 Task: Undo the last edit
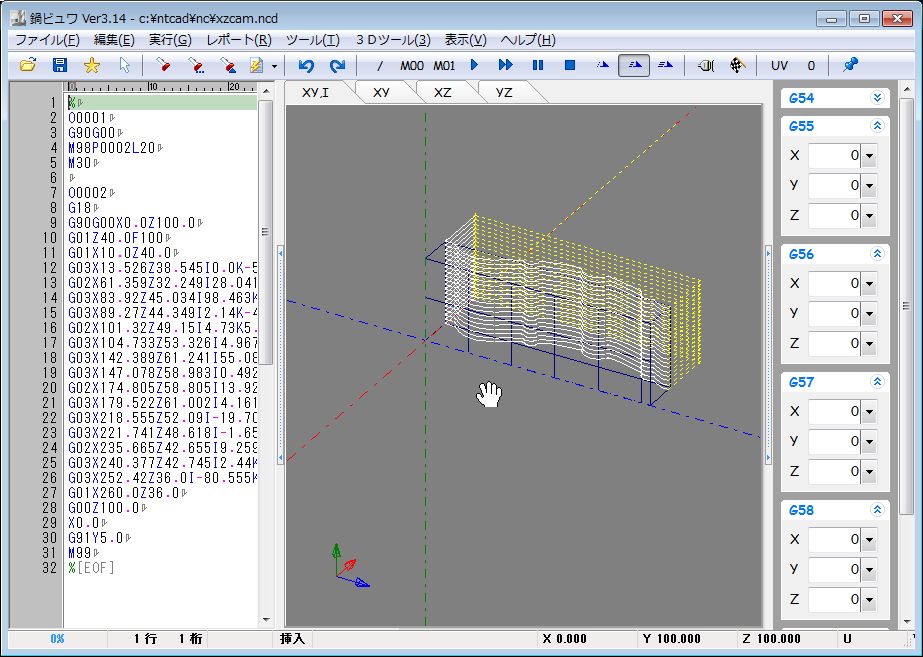coord(306,65)
